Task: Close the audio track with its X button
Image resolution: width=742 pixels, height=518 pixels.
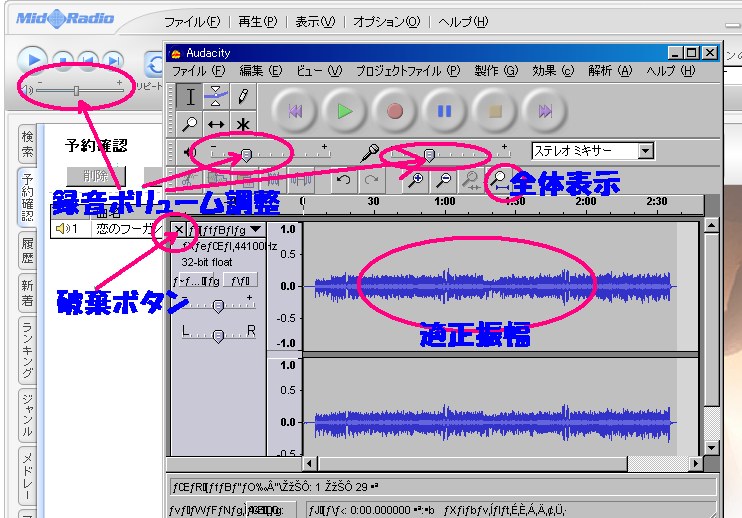Action: click(178, 230)
